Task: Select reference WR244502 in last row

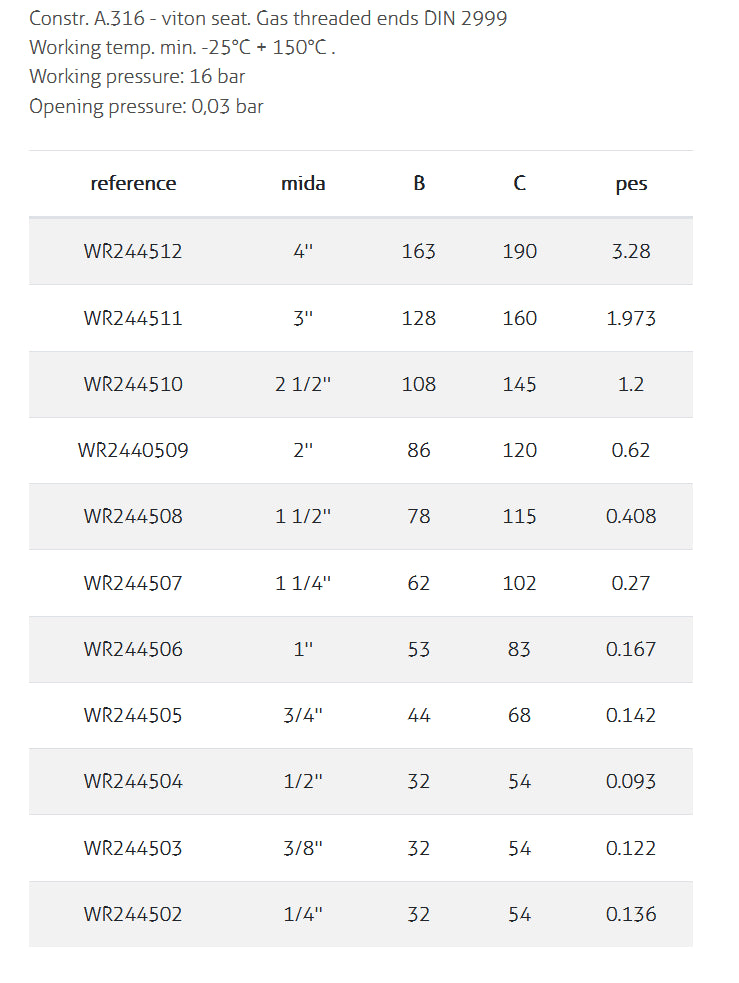Action: point(133,914)
